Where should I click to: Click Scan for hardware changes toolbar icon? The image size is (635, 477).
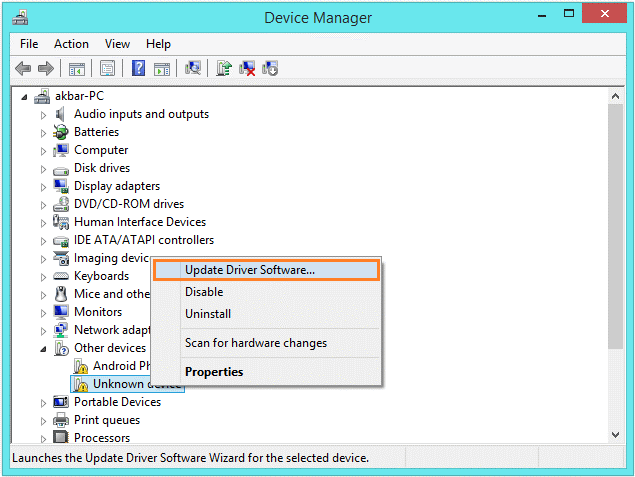pyautogui.click(x=194, y=68)
